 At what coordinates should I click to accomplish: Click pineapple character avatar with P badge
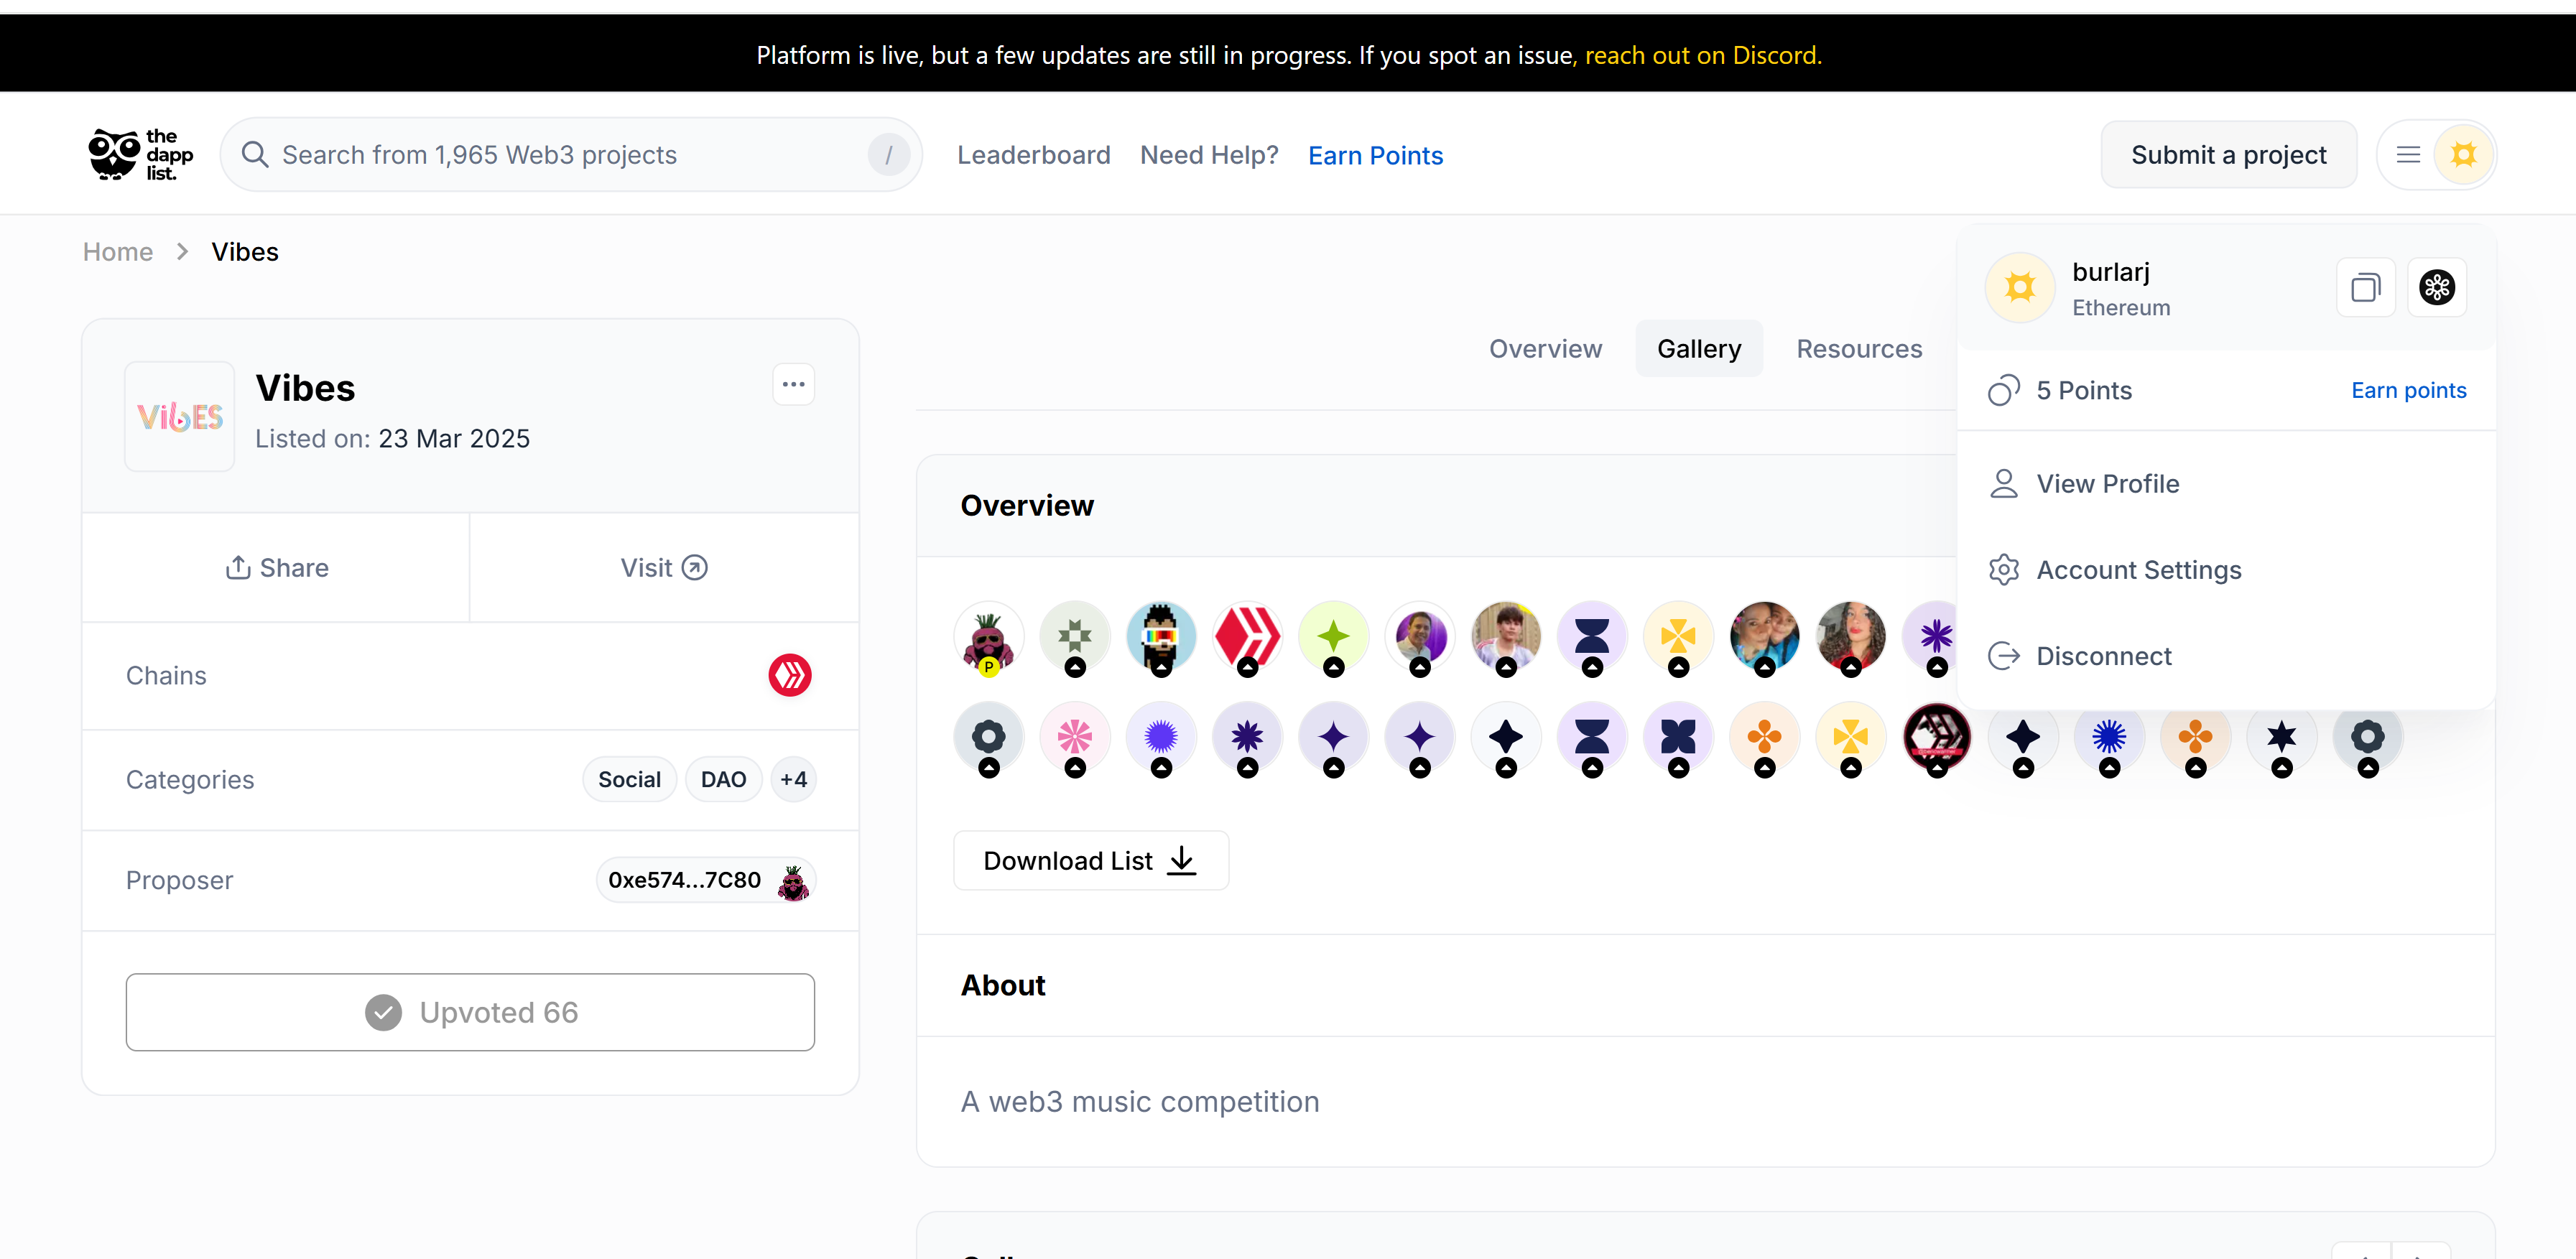[x=988, y=637]
